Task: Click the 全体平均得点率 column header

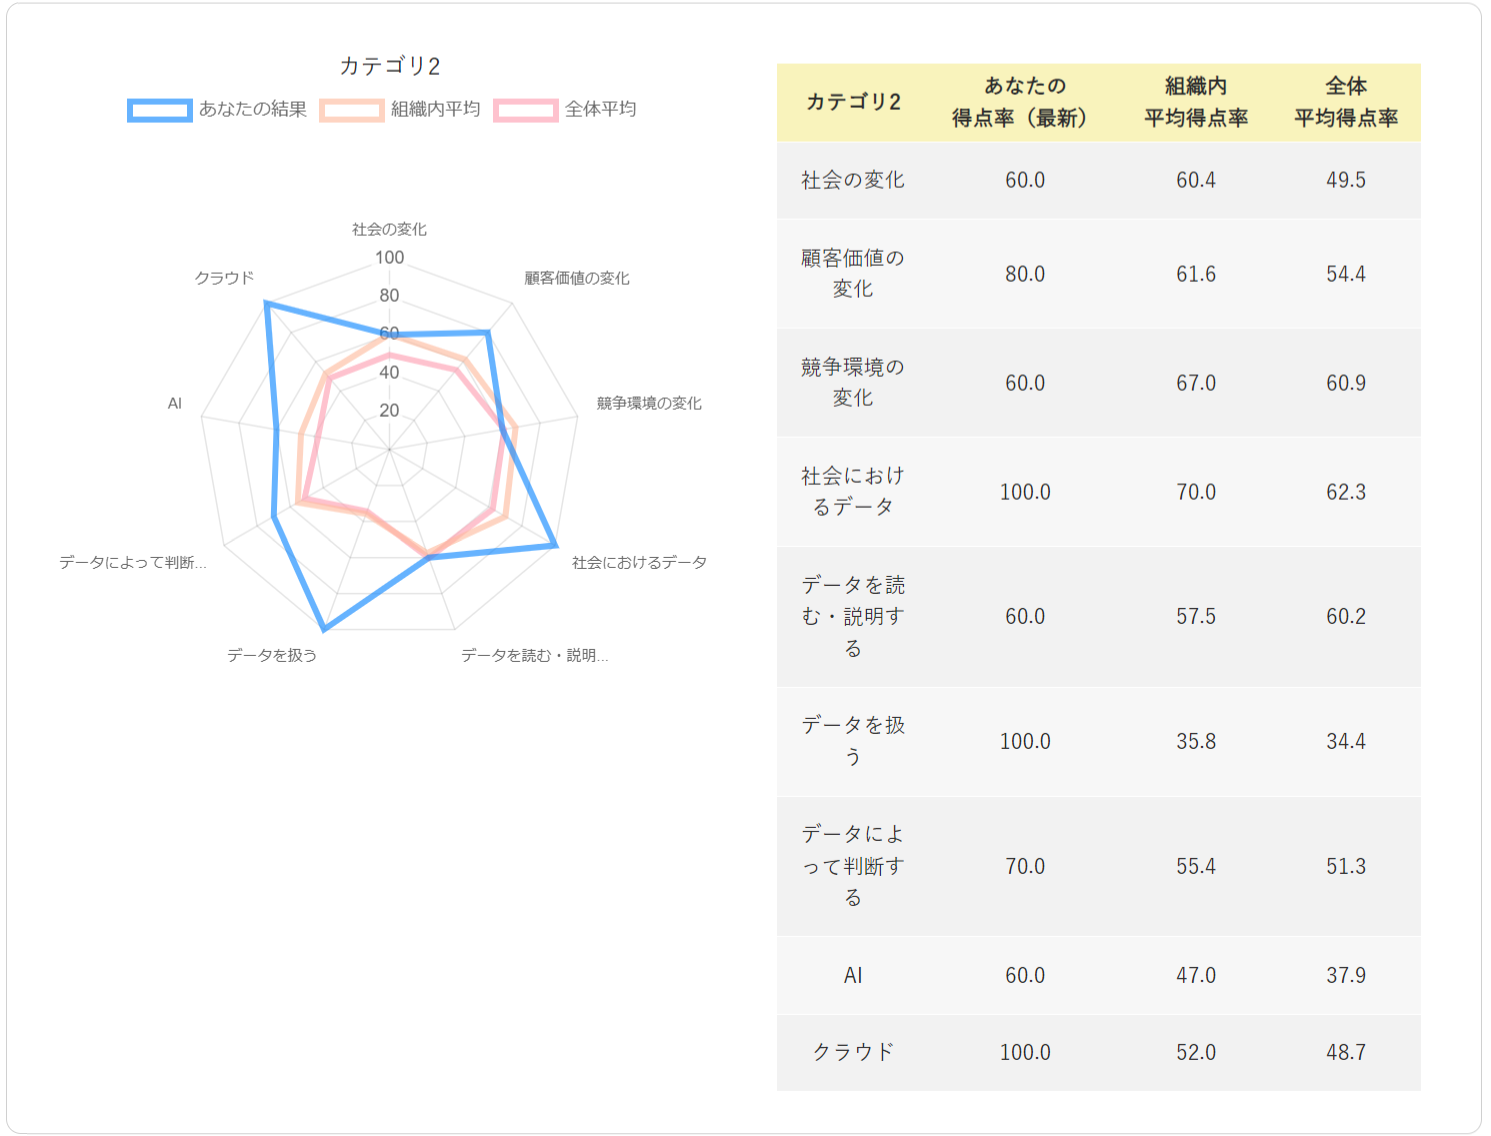Action: tap(1346, 102)
